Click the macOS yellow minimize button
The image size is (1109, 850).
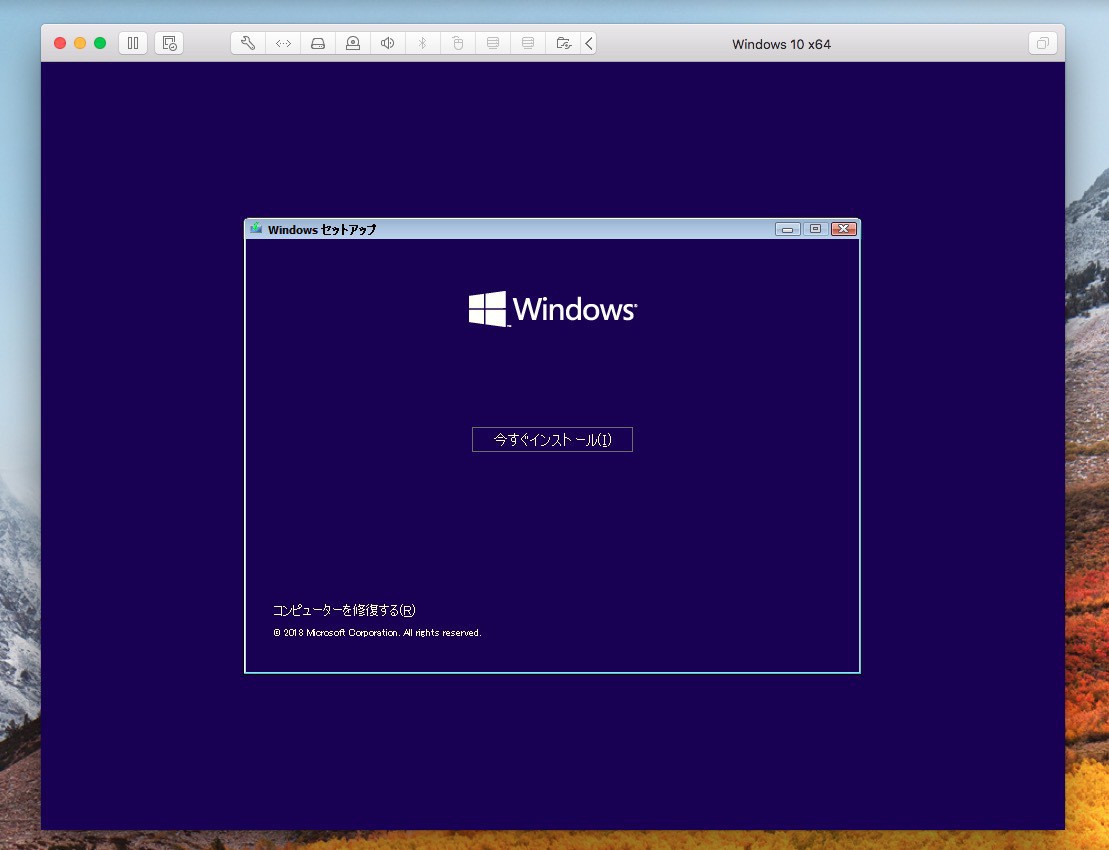(x=80, y=43)
